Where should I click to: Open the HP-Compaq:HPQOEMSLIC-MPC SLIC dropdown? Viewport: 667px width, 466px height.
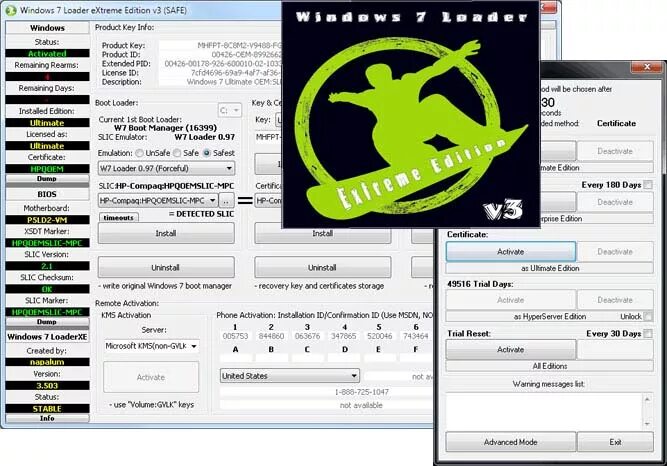coord(158,200)
